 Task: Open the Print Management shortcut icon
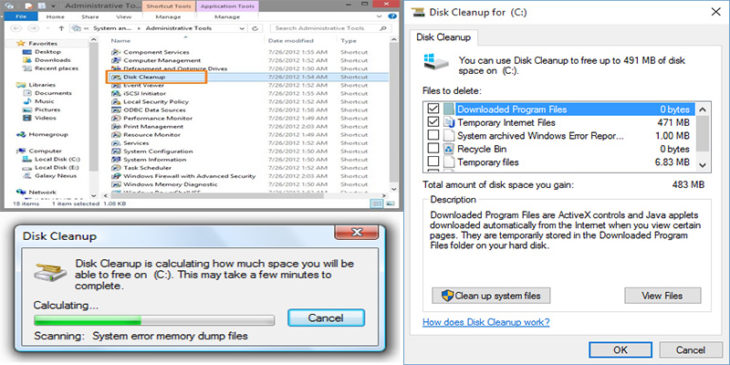(x=116, y=127)
